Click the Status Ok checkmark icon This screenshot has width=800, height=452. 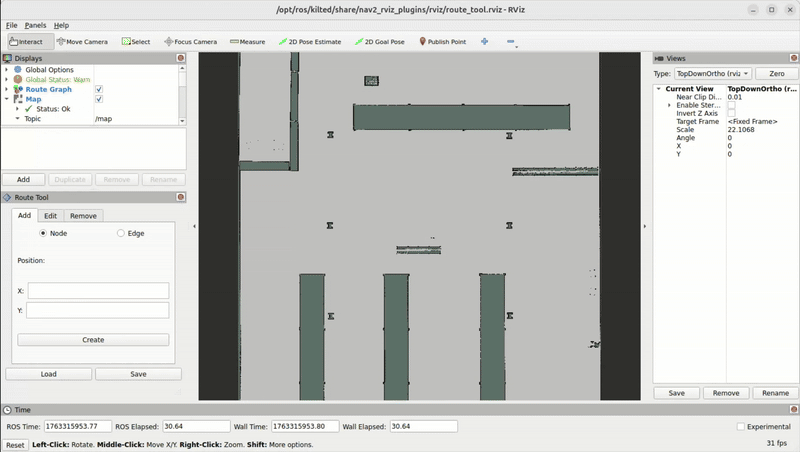[x=29, y=109]
